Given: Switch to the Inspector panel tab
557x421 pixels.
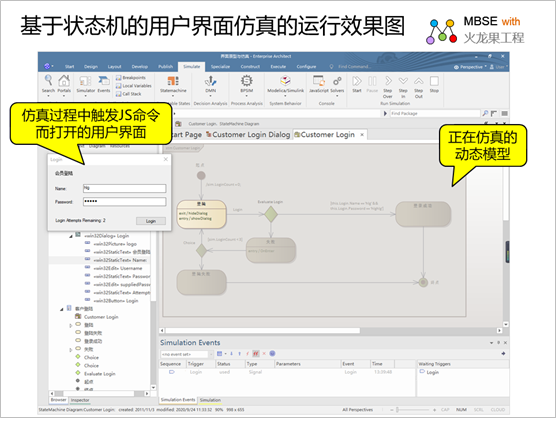Looking at the screenshot, I should point(80,400).
